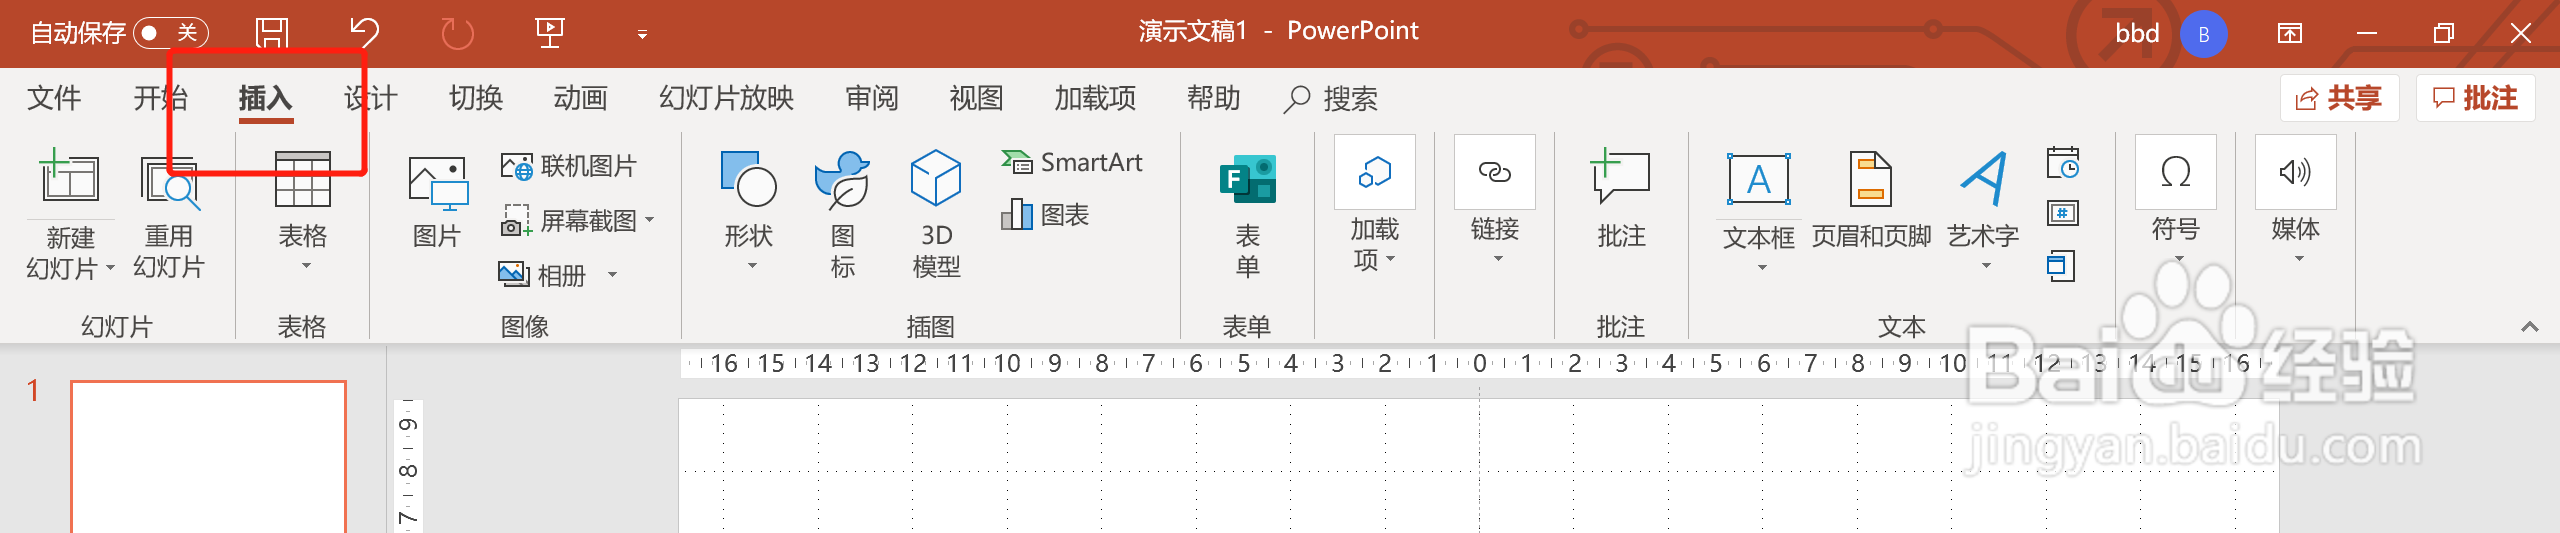Image resolution: width=2560 pixels, height=533 pixels.
Task: Open the 文件 menu
Action: click(54, 98)
